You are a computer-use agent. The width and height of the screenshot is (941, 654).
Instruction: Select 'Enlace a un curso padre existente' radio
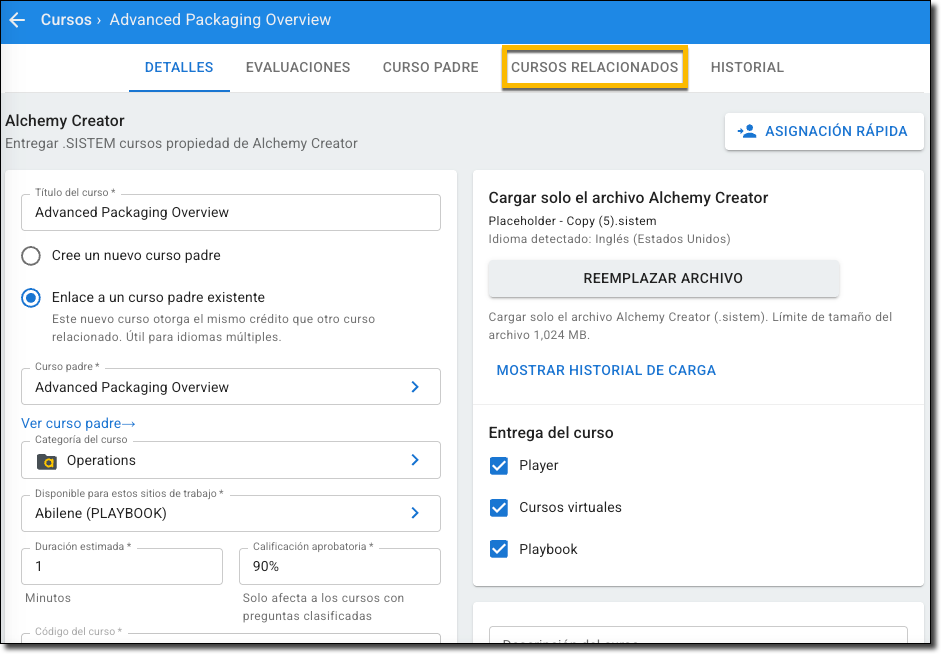pyautogui.click(x=31, y=298)
